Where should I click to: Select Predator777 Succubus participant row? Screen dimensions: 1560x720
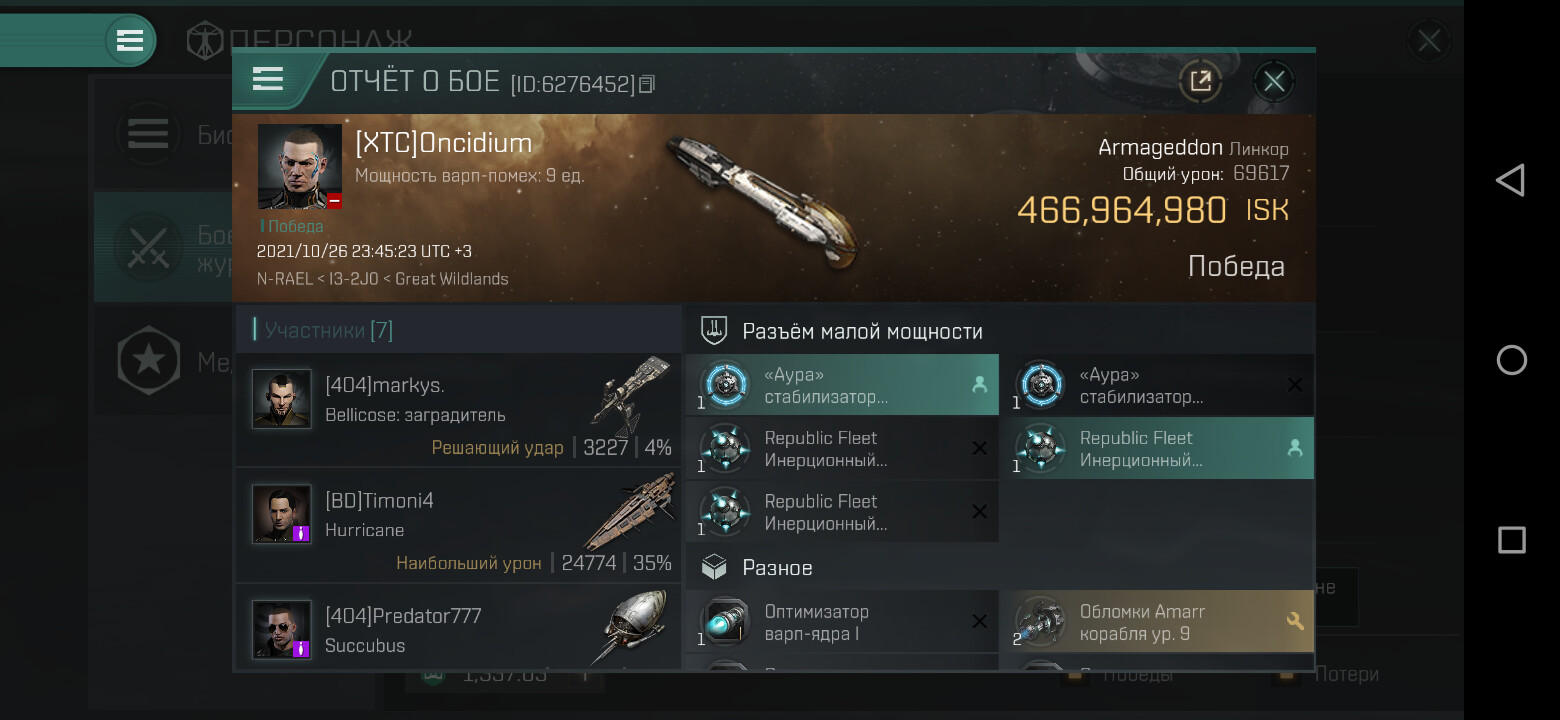click(458, 628)
